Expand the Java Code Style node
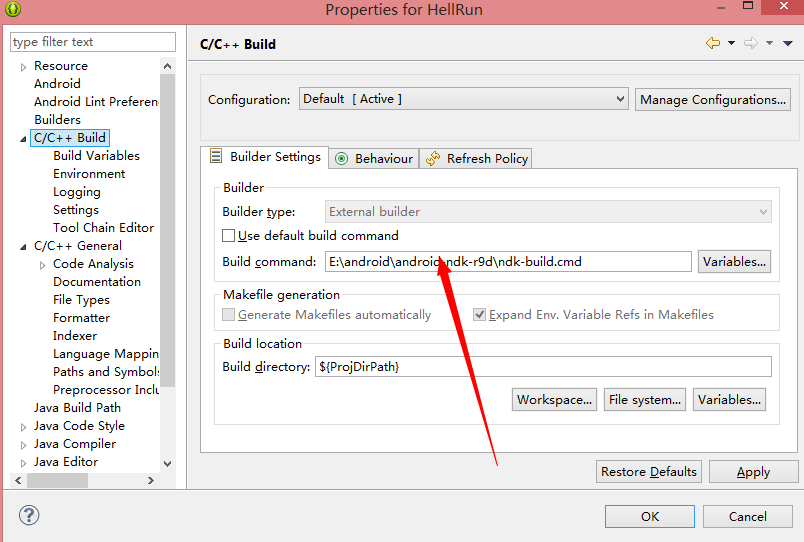This screenshot has height=542, width=804. (23, 426)
